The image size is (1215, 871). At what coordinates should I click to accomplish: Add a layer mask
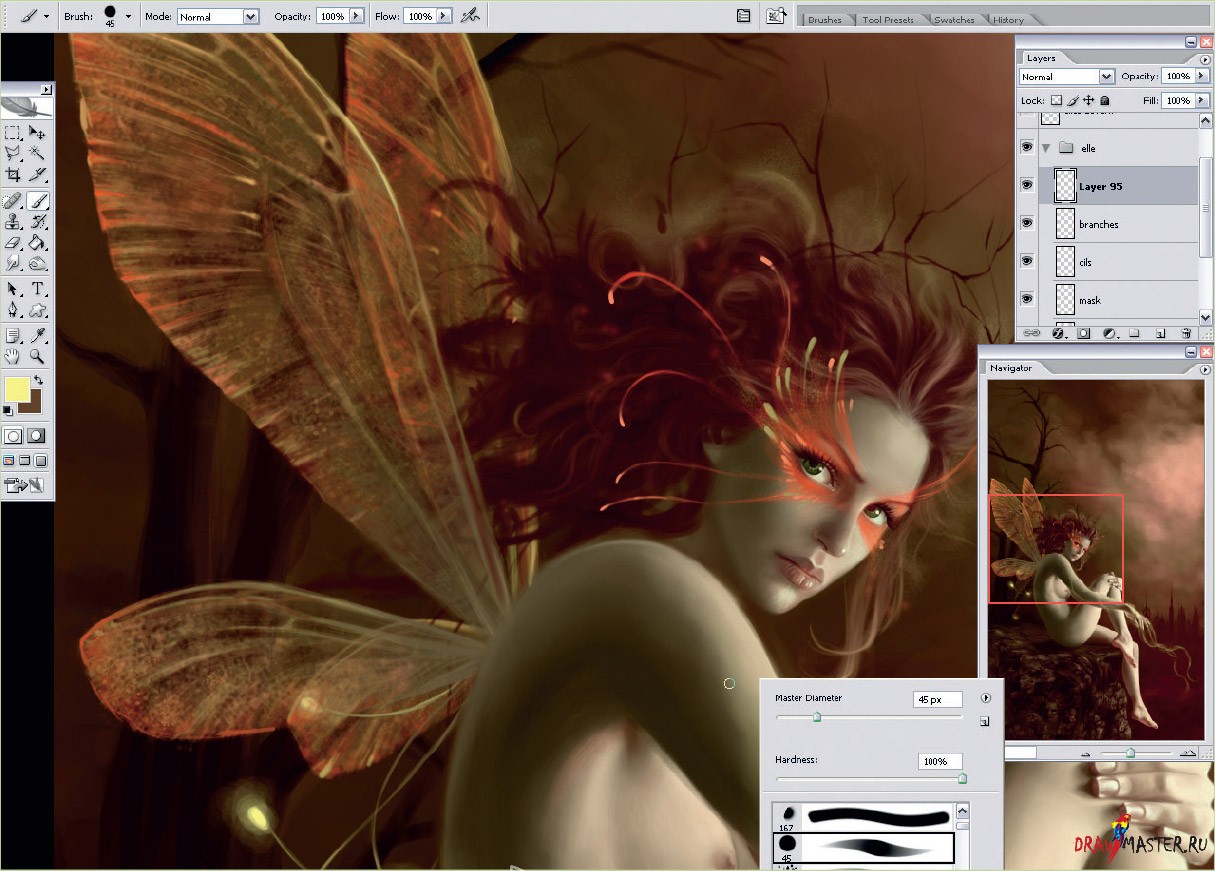pyautogui.click(x=1082, y=333)
